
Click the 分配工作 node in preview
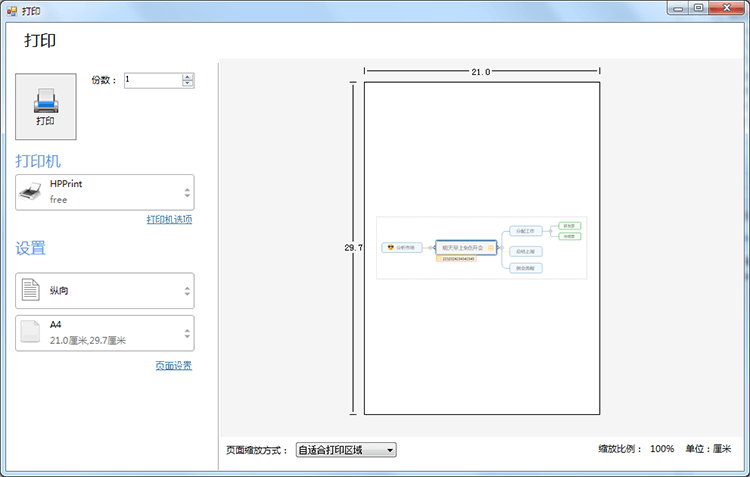click(x=525, y=231)
